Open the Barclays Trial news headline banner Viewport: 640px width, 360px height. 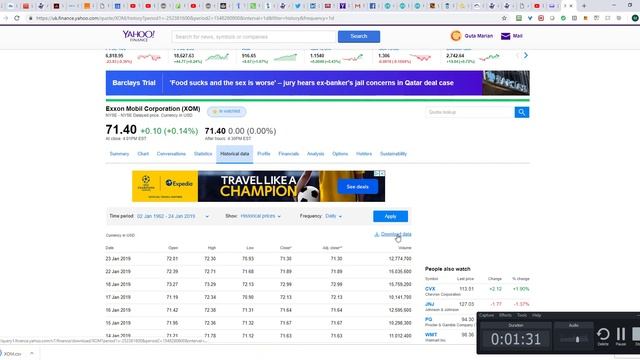coord(318,83)
